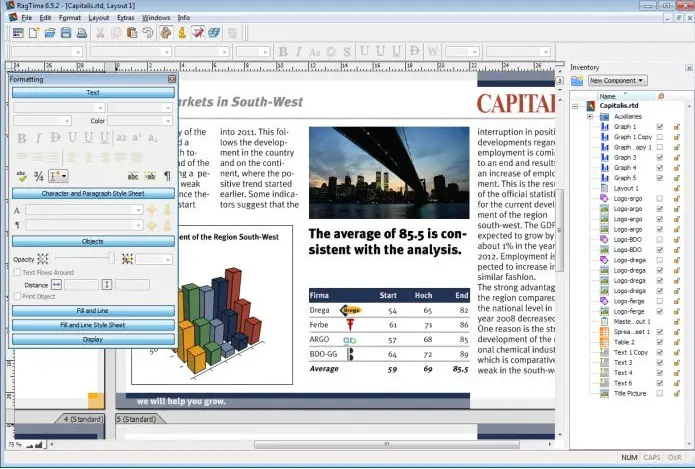Enable the Print Object checkbox
The image size is (695, 469).
(x=18, y=296)
